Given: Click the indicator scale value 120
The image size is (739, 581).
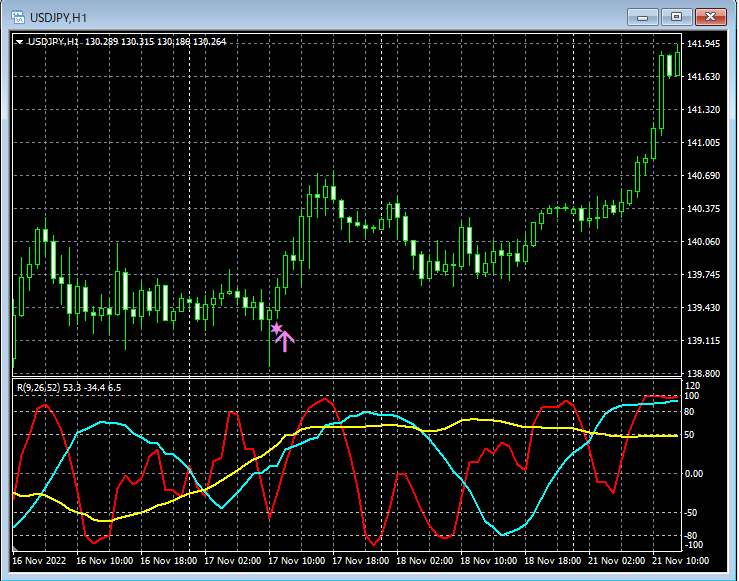Looking at the screenshot, I should (692, 386).
